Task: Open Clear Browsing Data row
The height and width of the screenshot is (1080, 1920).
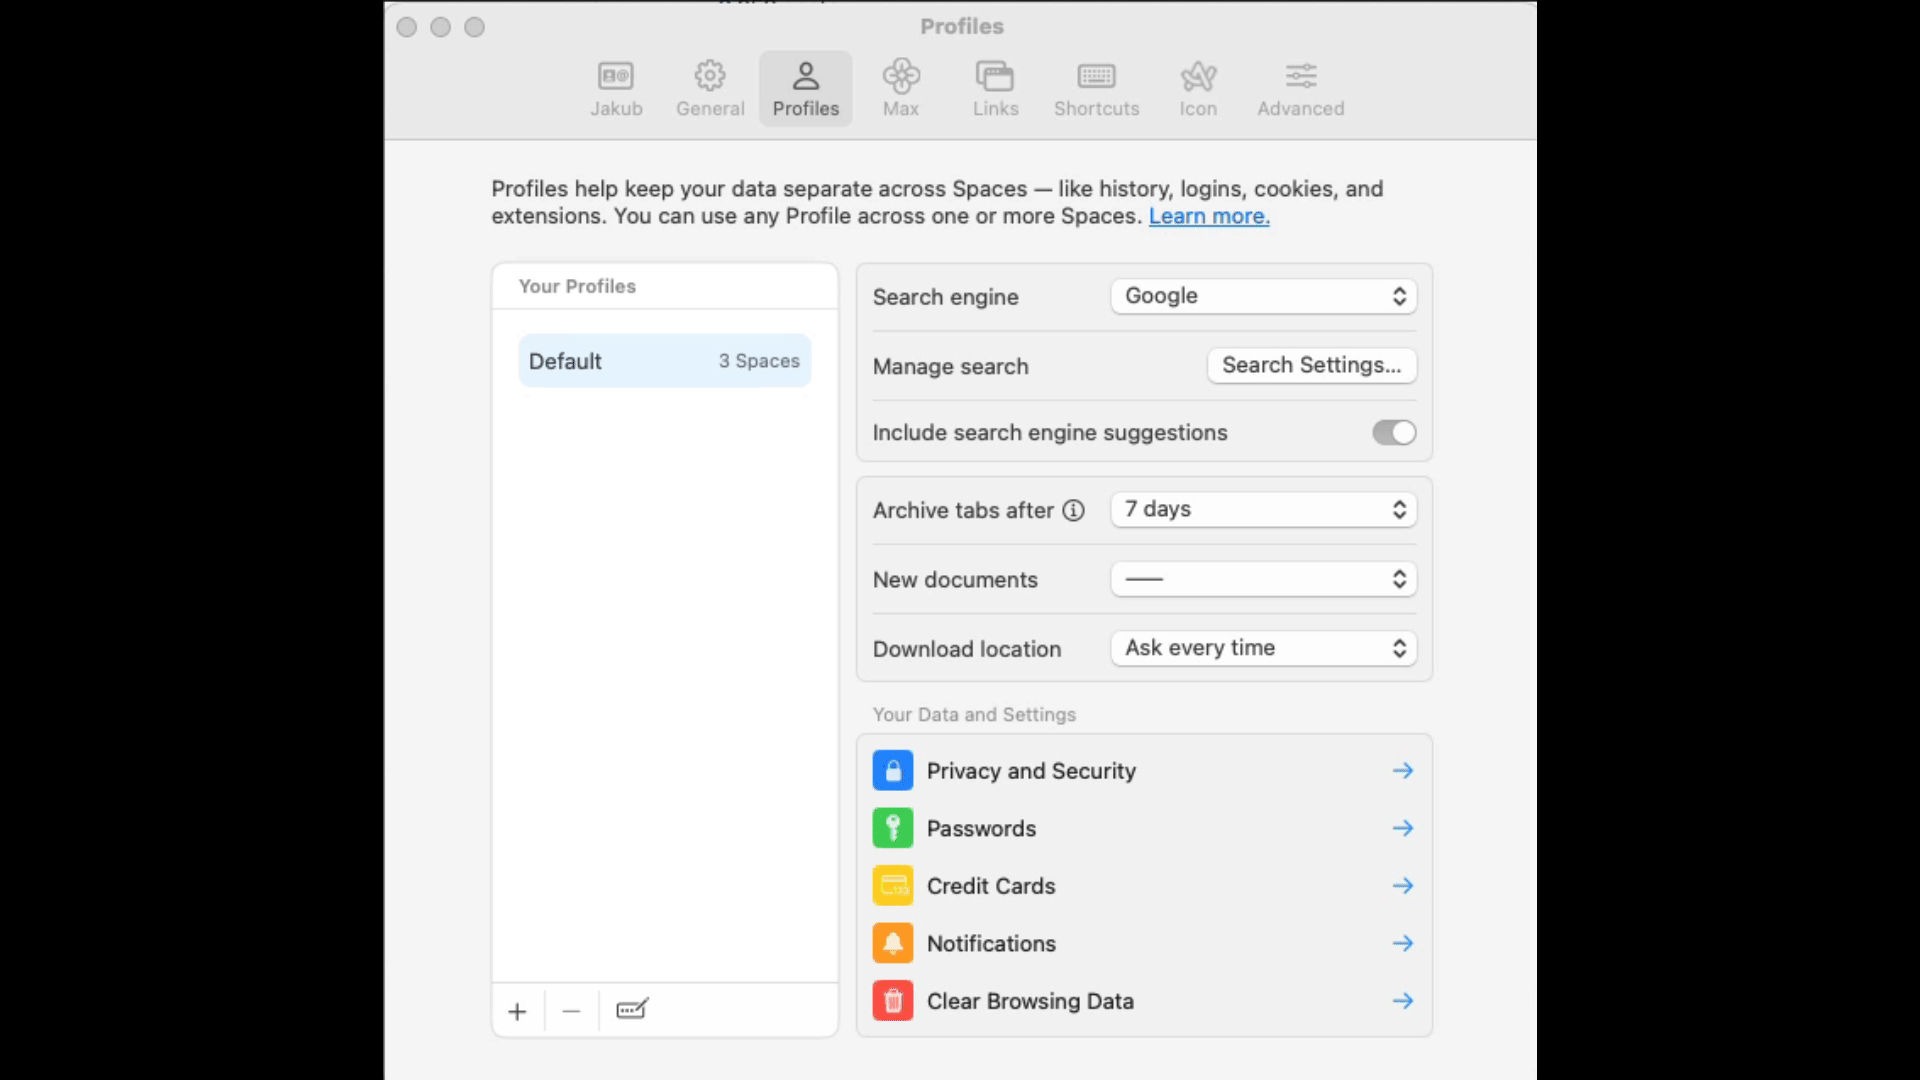Action: tap(1143, 1001)
